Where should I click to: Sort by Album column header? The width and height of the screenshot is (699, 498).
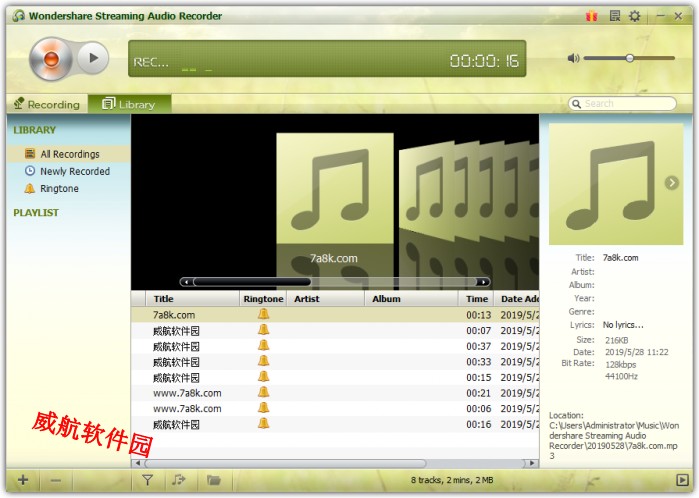(x=411, y=299)
